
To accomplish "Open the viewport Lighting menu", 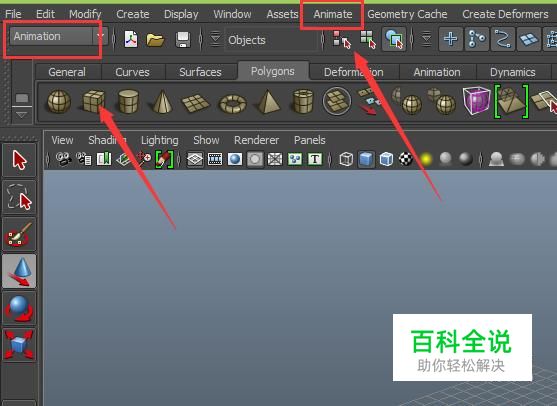I will coord(159,140).
